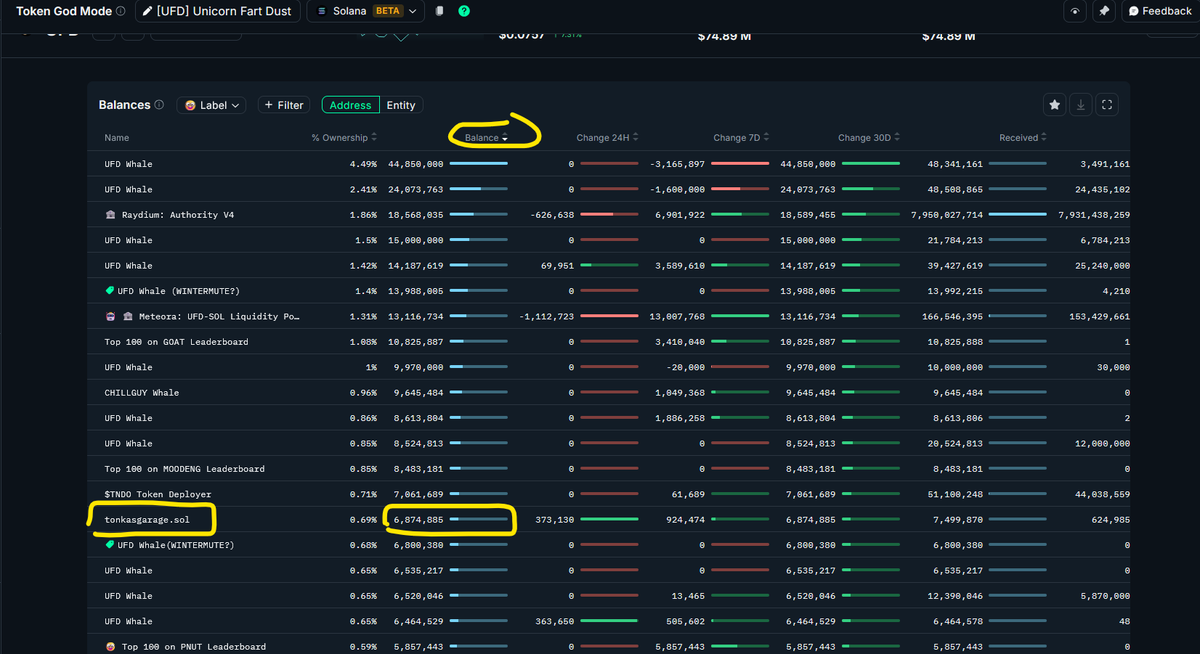
Task: Click the 7D change value 13,007,768
Action: [677, 316]
